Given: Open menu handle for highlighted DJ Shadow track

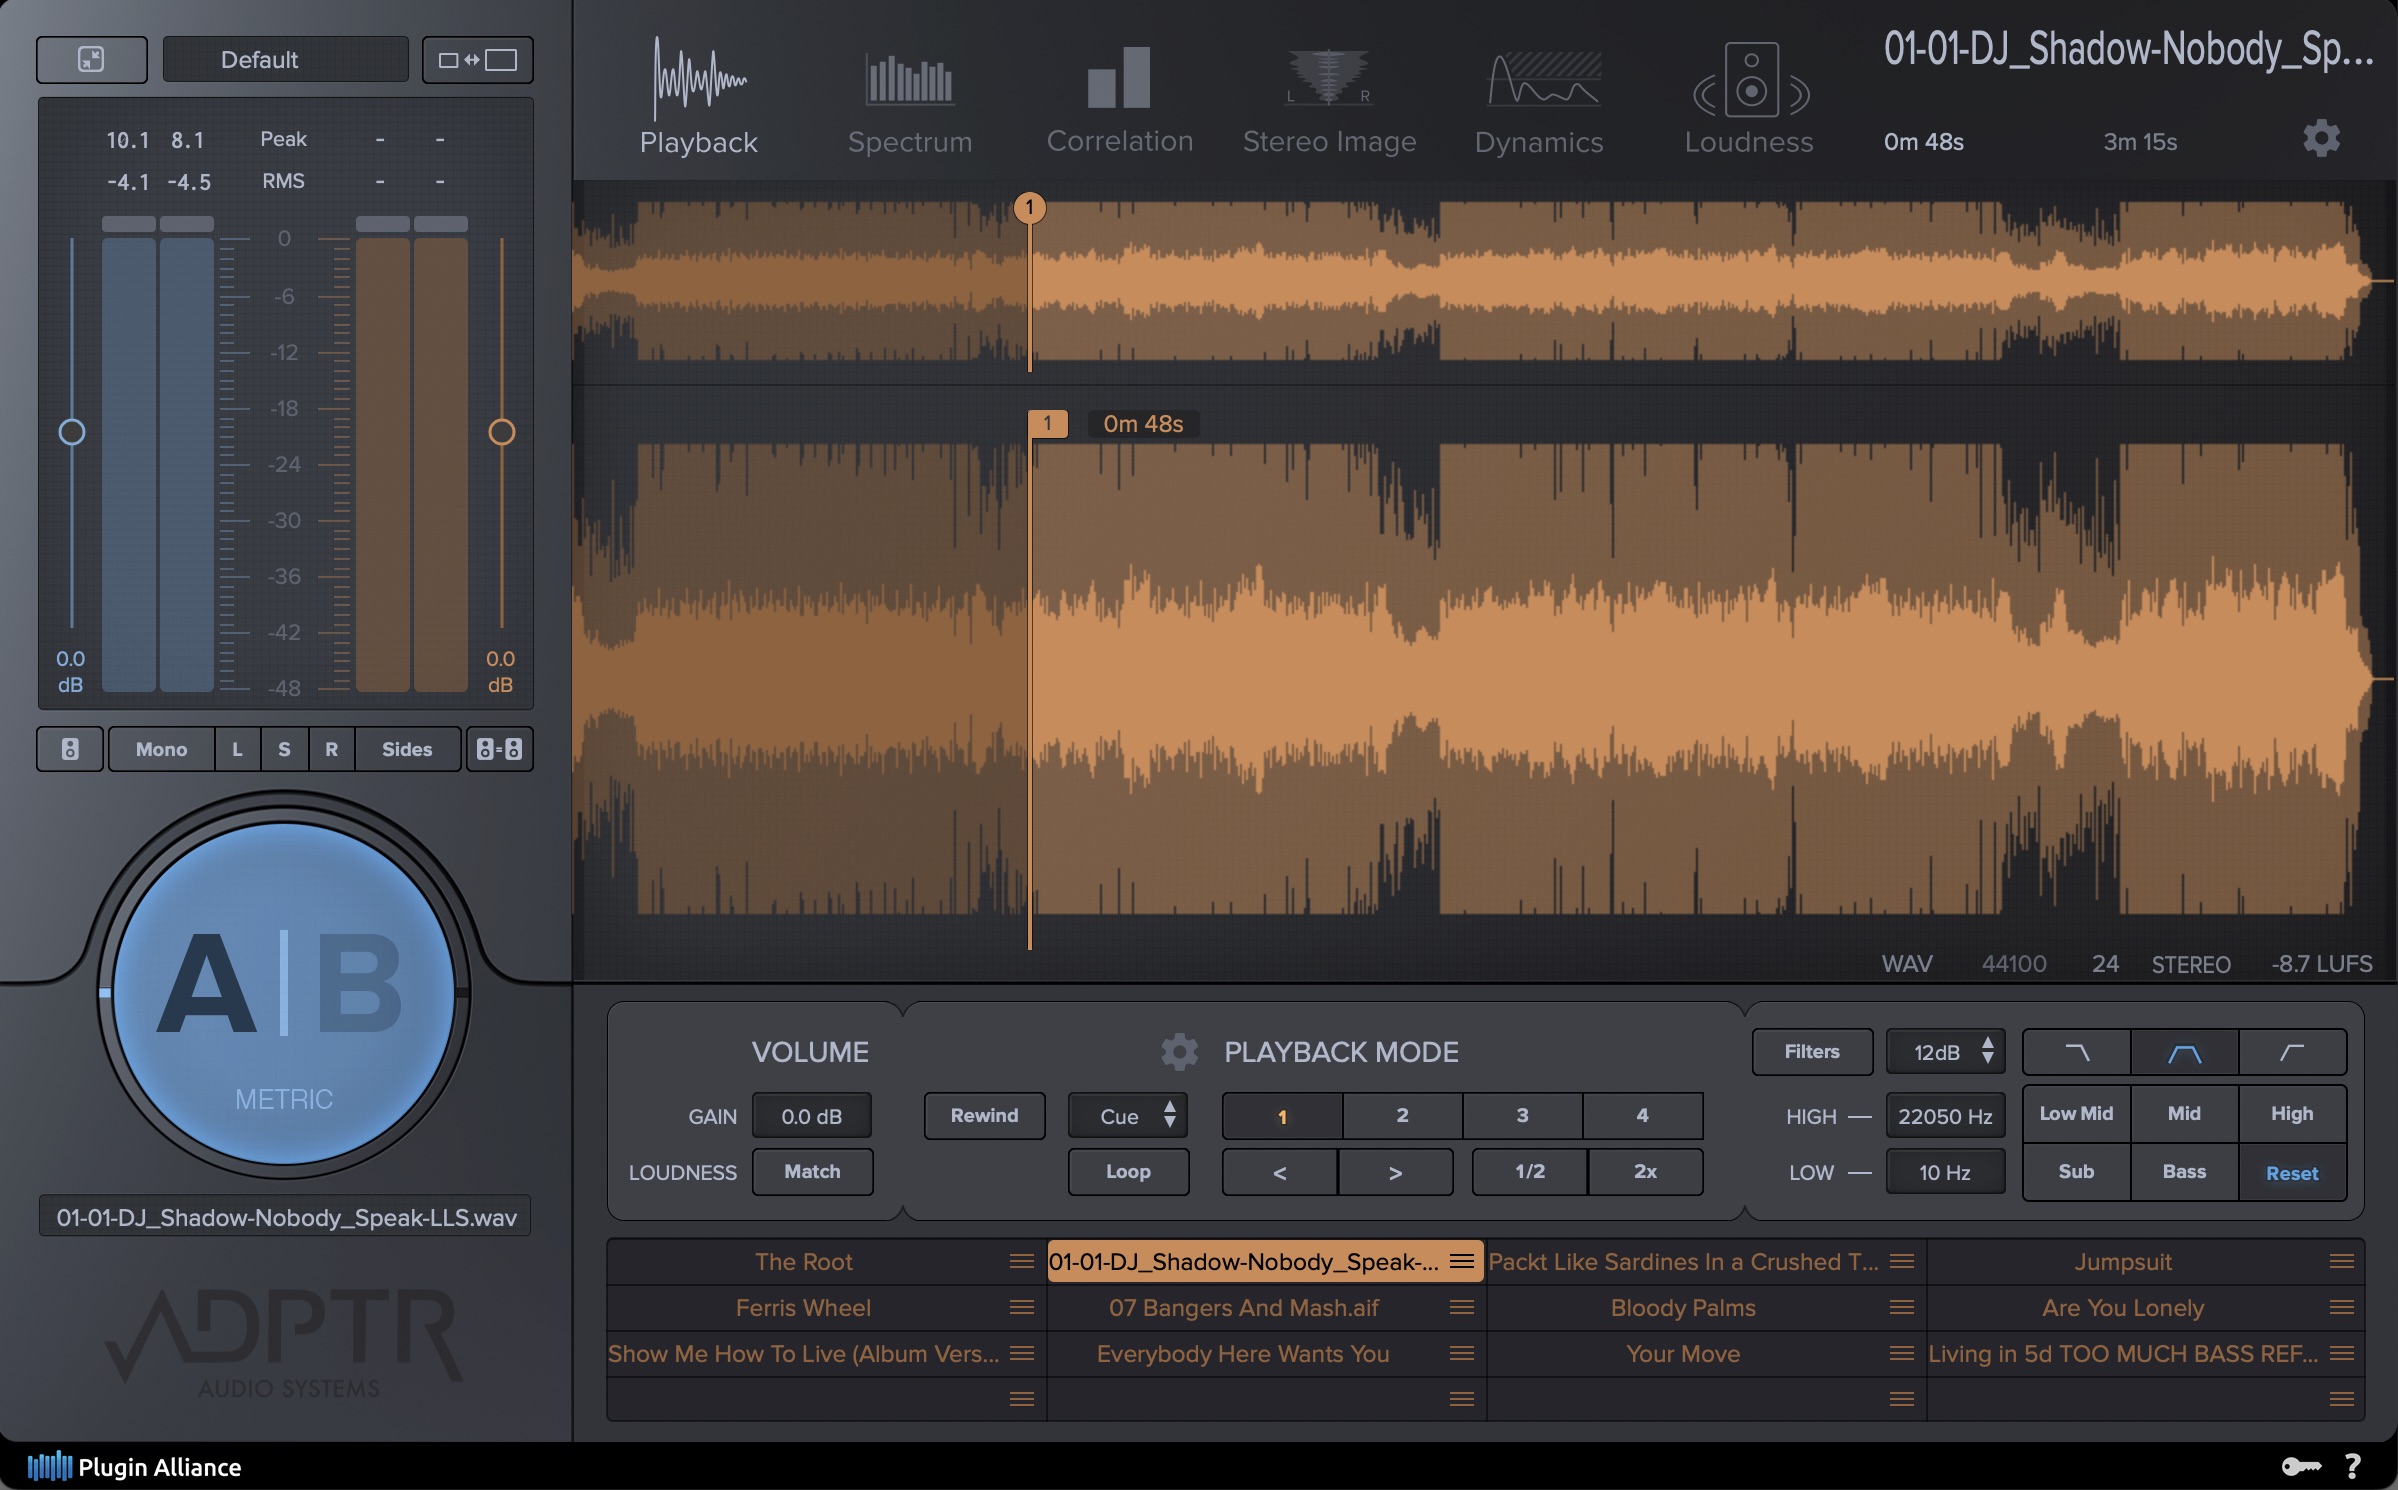Looking at the screenshot, I should (1461, 1261).
